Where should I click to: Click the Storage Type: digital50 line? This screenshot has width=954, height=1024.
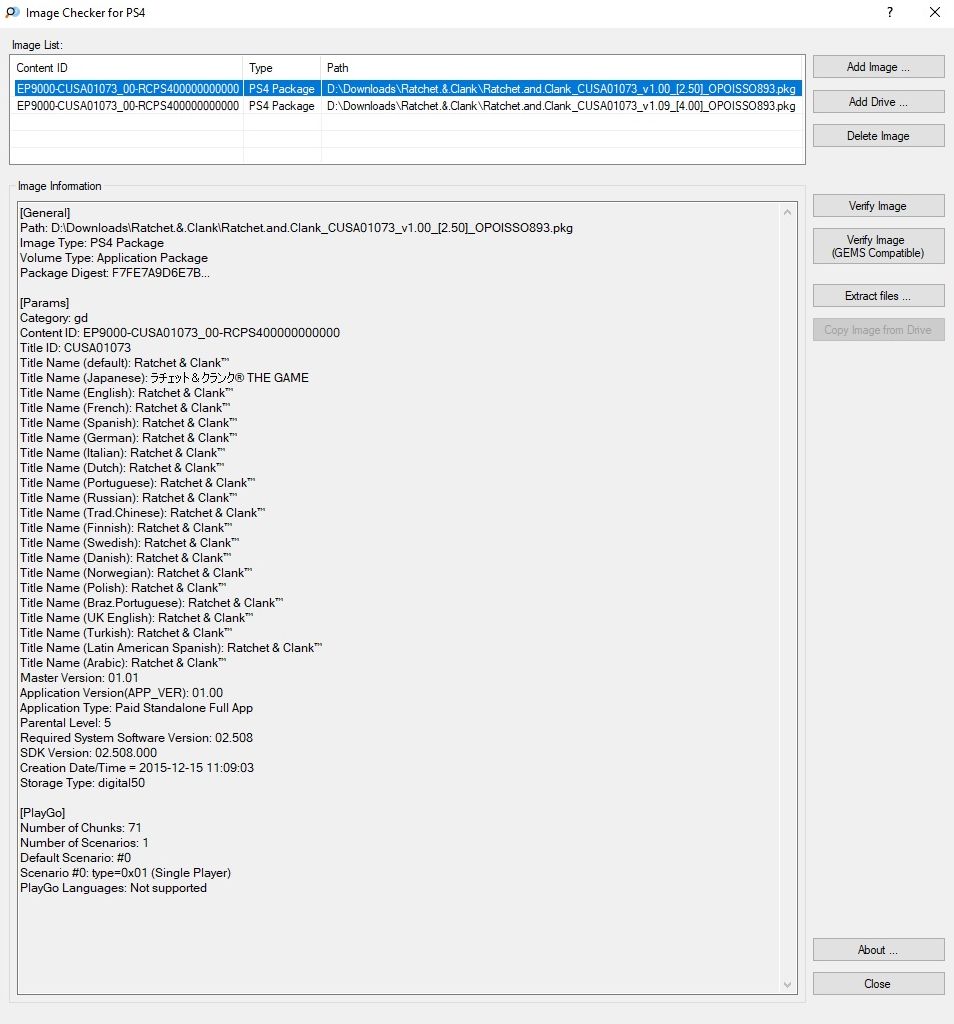click(82, 784)
